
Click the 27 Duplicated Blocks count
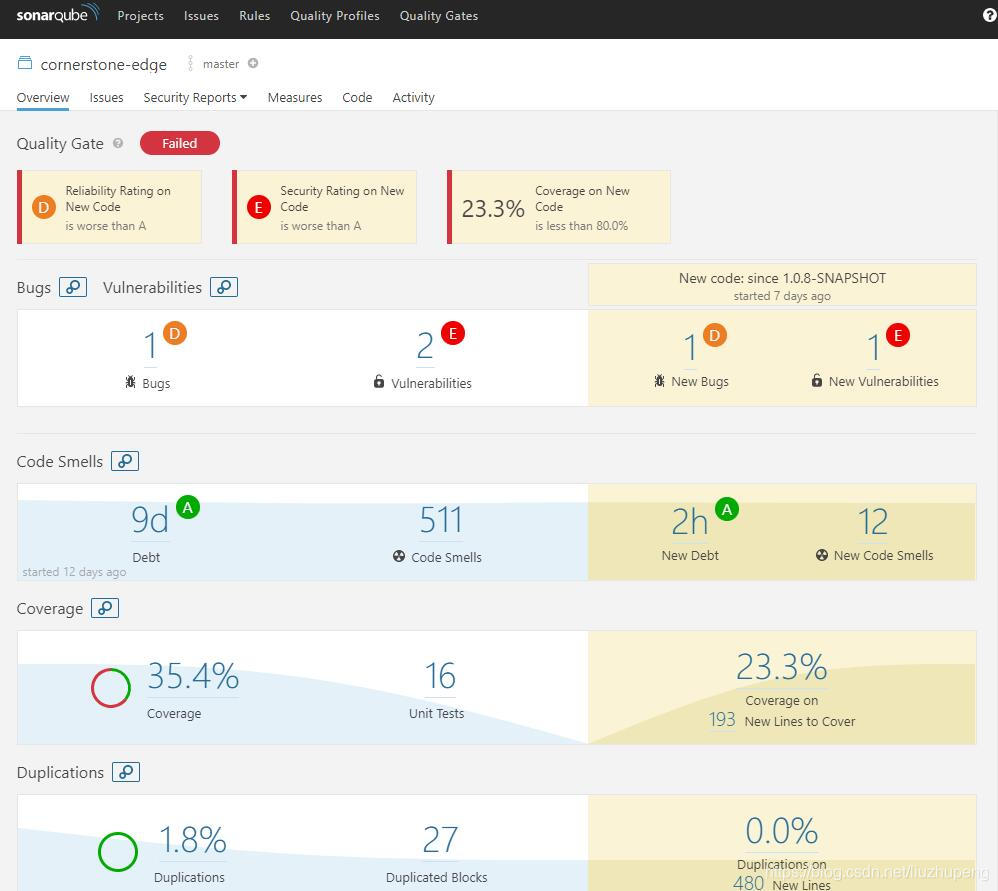(x=440, y=840)
